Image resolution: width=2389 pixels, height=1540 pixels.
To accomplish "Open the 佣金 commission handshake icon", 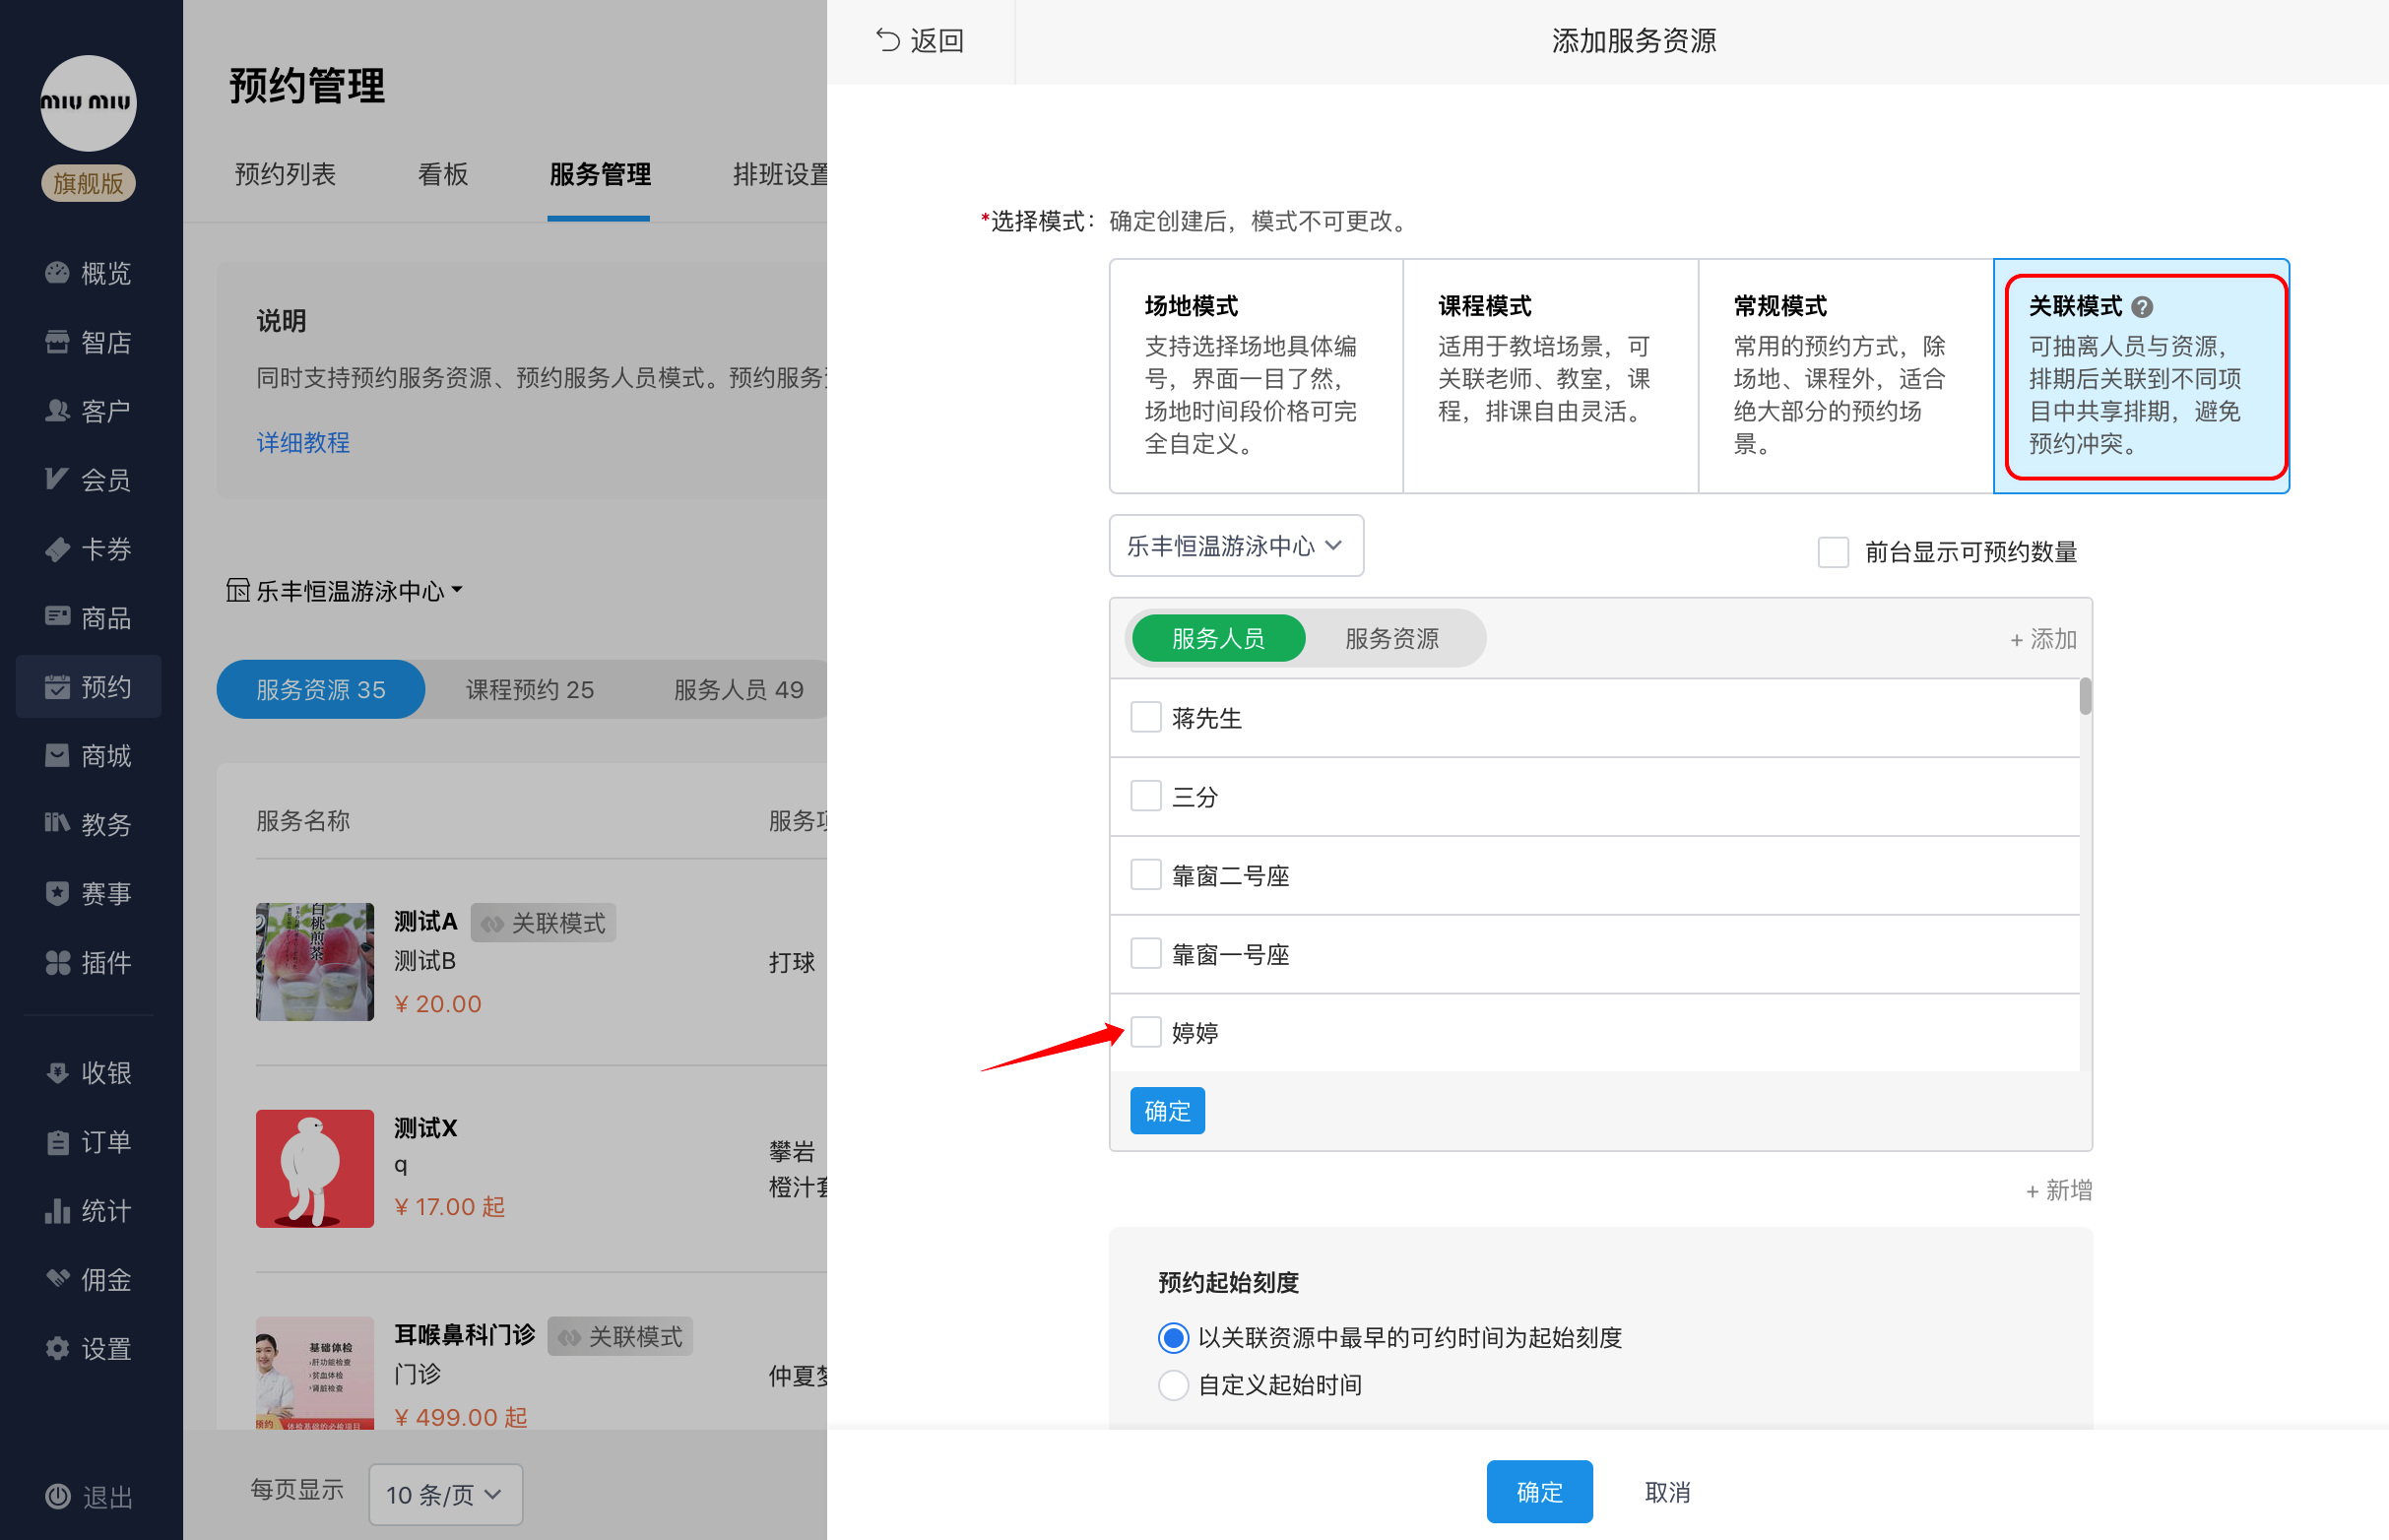I will (x=57, y=1279).
